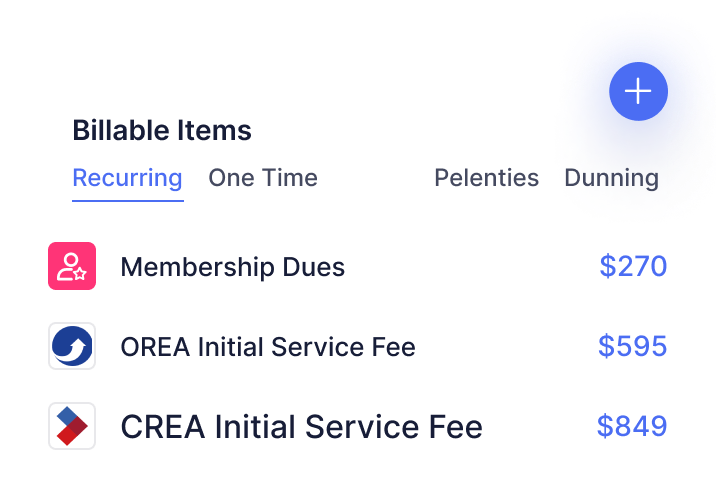Click the Billable Items heading
716x497 pixels.
[162, 130]
